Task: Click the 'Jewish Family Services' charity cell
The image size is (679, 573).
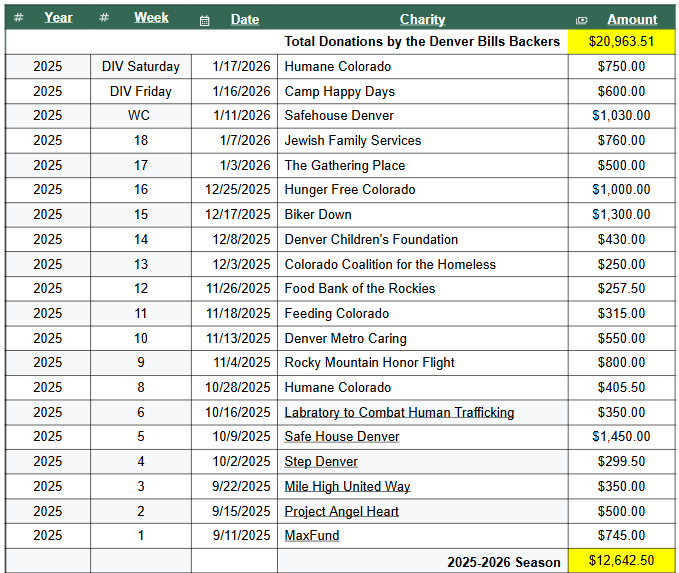Action: tap(423, 141)
